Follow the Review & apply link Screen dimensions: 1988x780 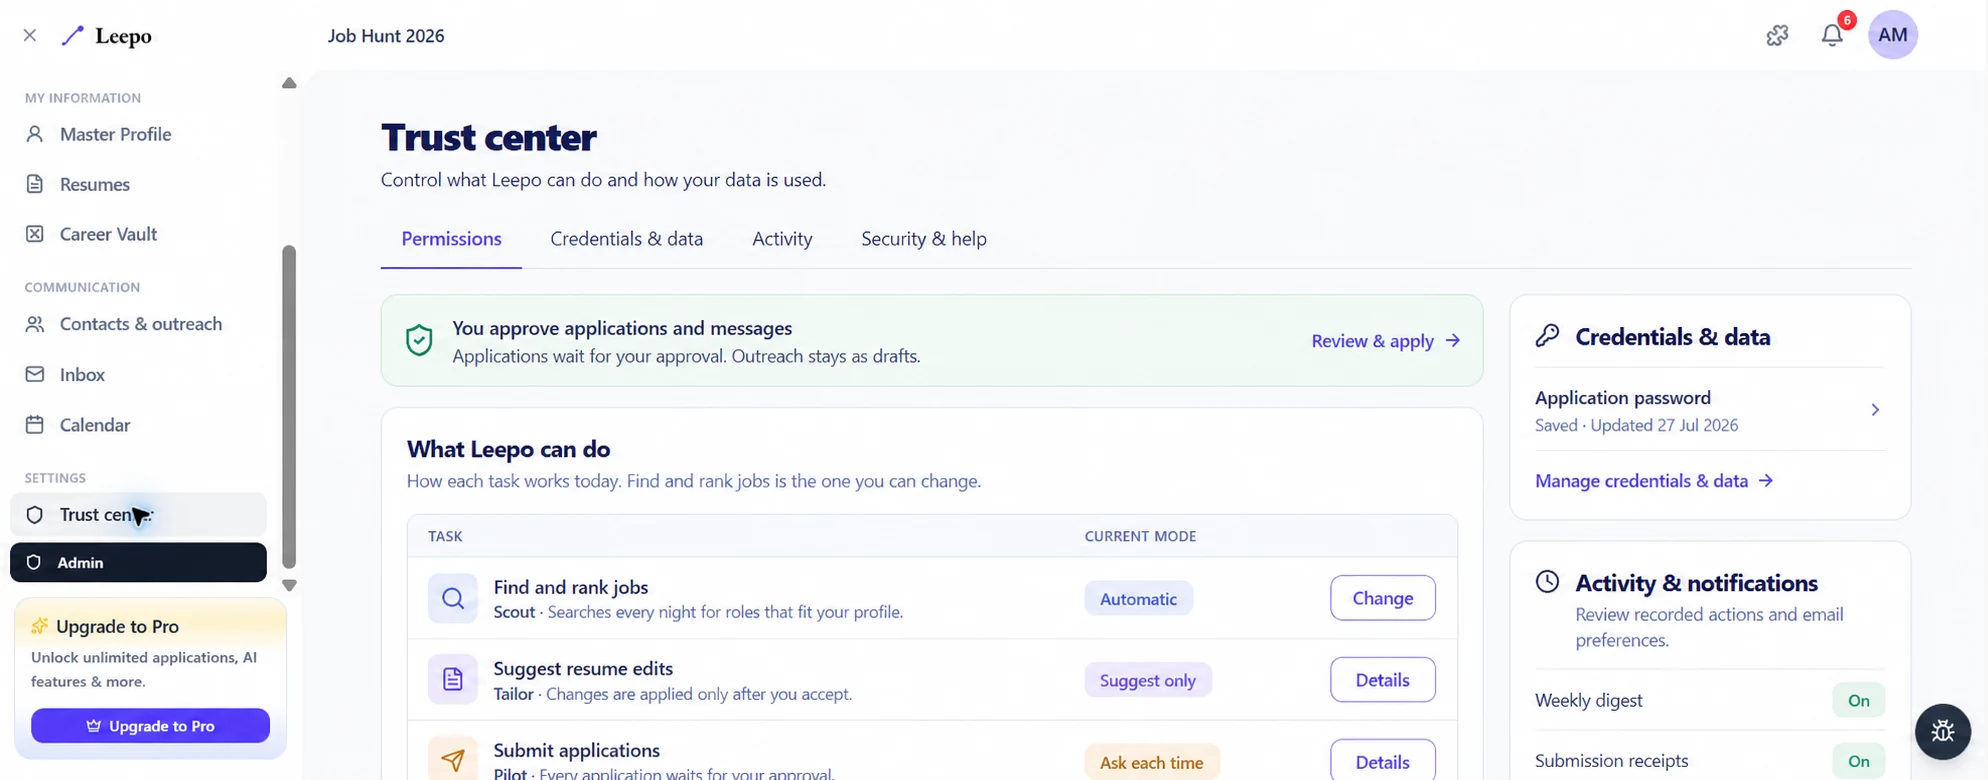(1386, 341)
